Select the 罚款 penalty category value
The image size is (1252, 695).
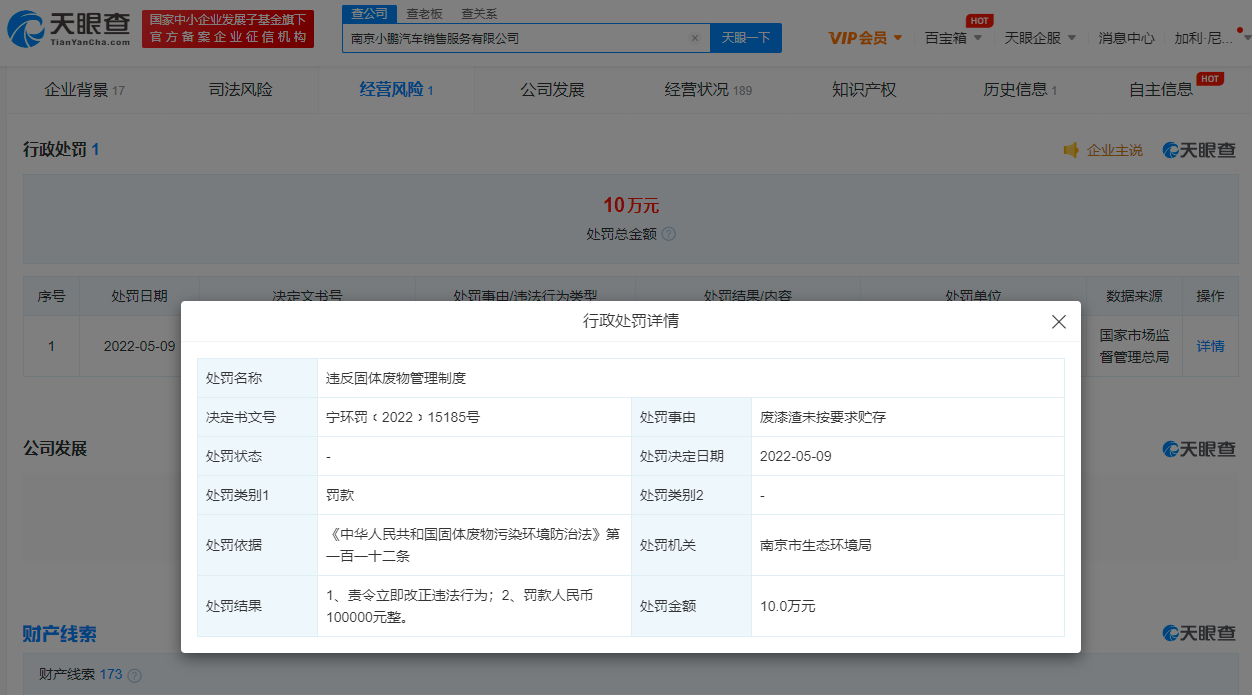[x=340, y=495]
